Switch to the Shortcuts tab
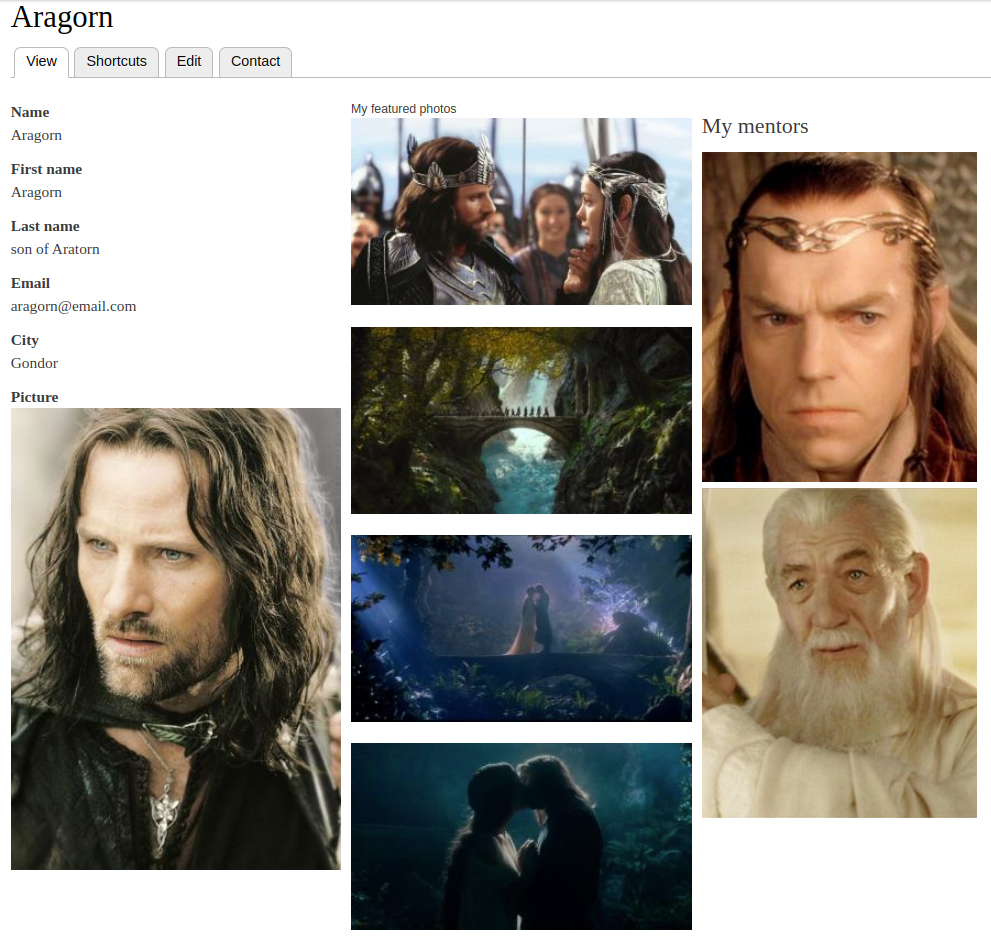This screenshot has width=991, height=937. [116, 62]
